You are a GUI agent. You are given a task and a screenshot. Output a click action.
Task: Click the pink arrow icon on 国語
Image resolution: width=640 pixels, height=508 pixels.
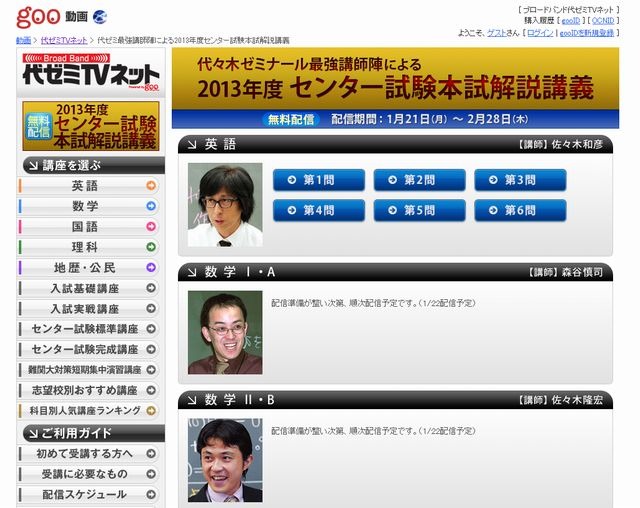point(151,226)
